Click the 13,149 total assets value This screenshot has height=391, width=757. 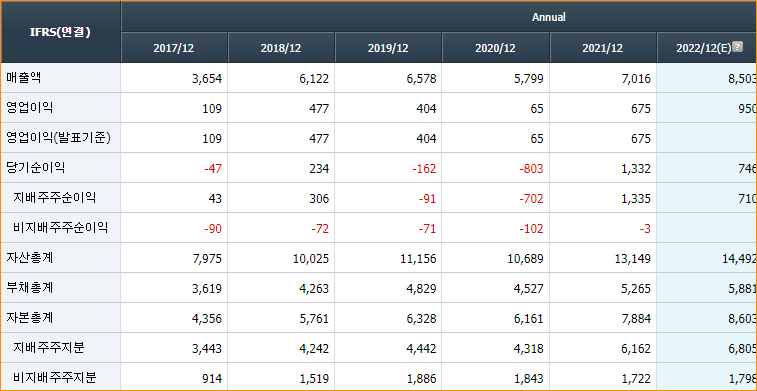pos(633,258)
